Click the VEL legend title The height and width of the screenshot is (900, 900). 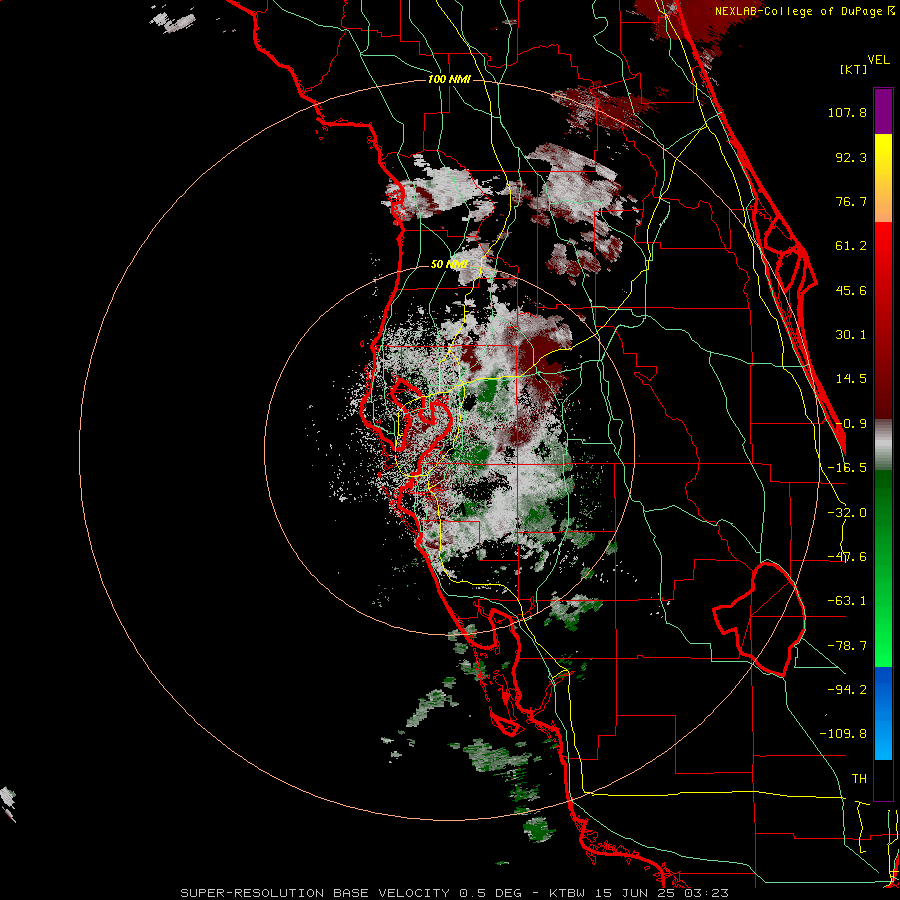click(878, 60)
